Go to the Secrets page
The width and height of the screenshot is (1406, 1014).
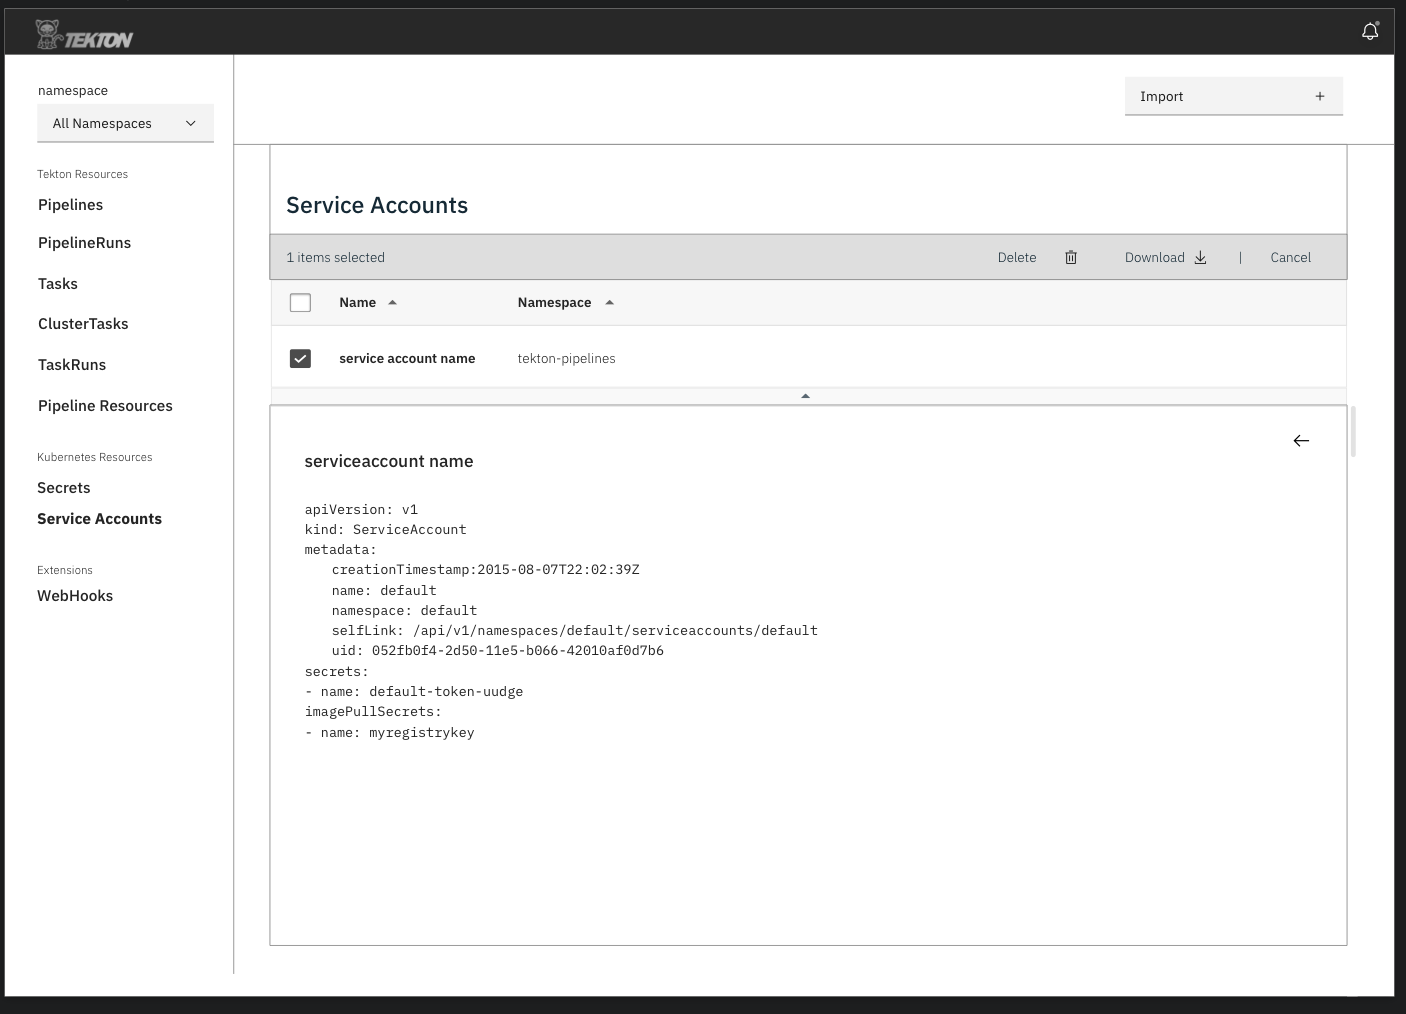point(63,487)
